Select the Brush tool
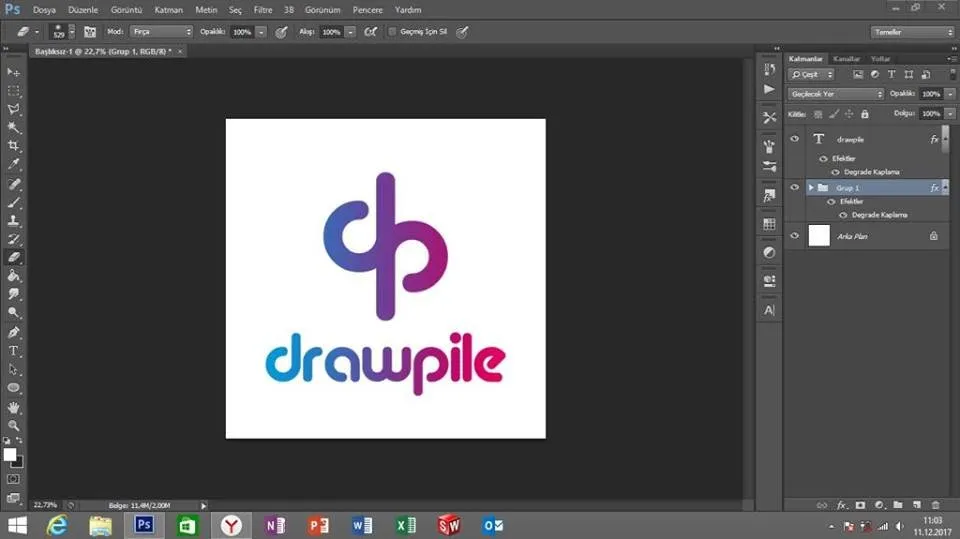 [13, 202]
